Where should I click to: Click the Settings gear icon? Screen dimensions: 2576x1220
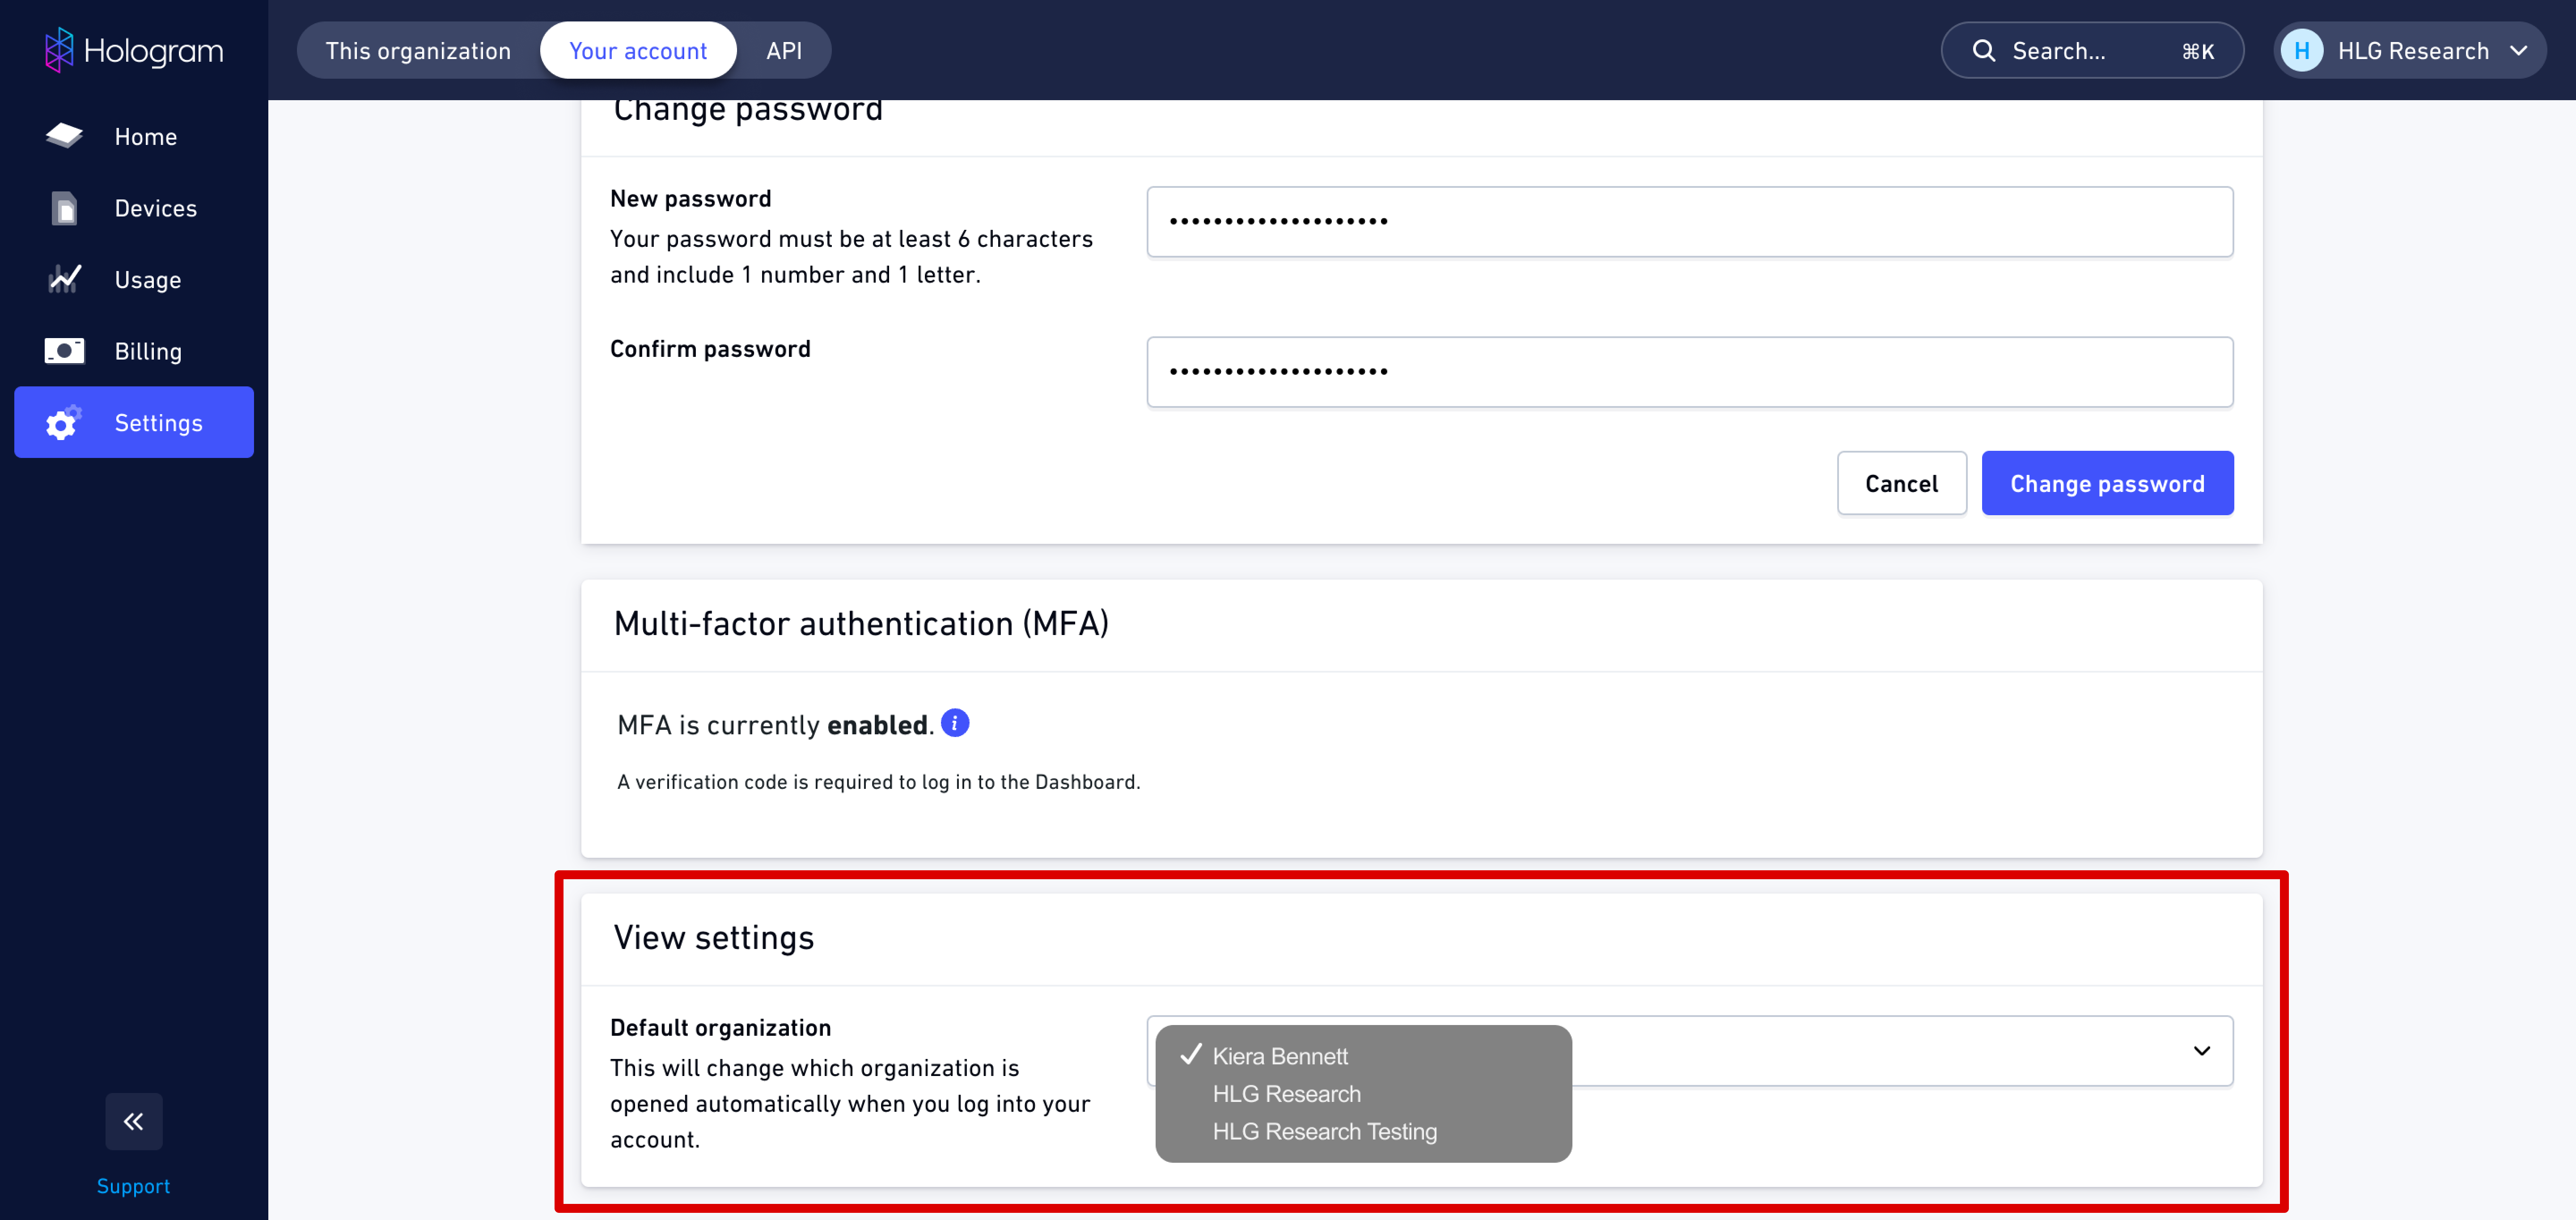pos(63,423)
